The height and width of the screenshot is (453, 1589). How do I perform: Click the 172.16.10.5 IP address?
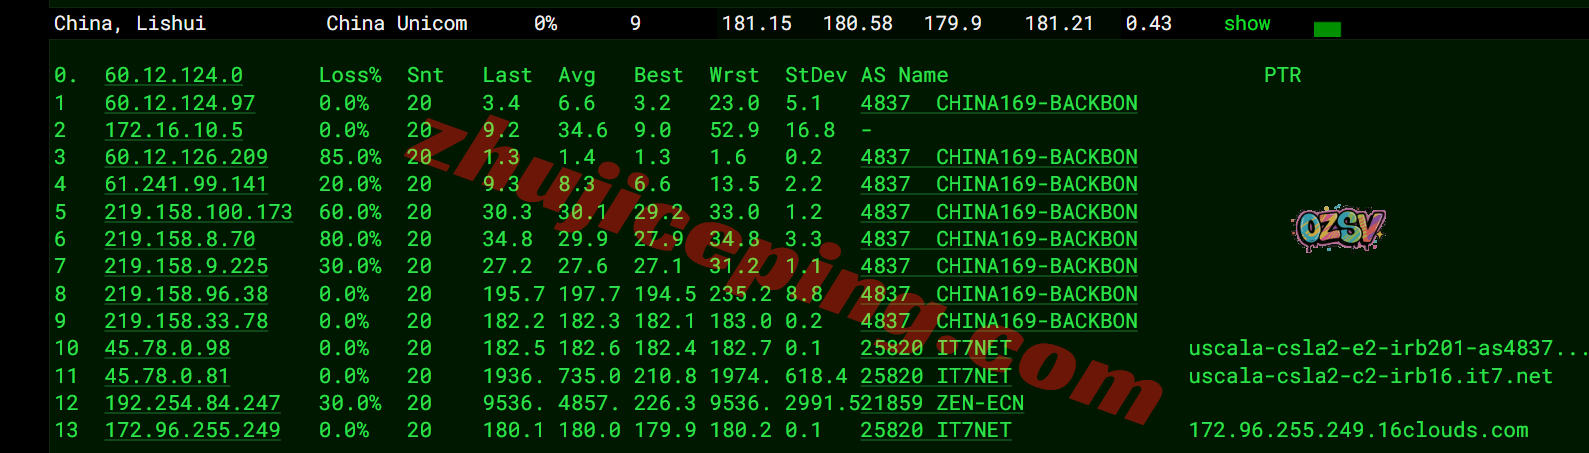tap(173, 130)
